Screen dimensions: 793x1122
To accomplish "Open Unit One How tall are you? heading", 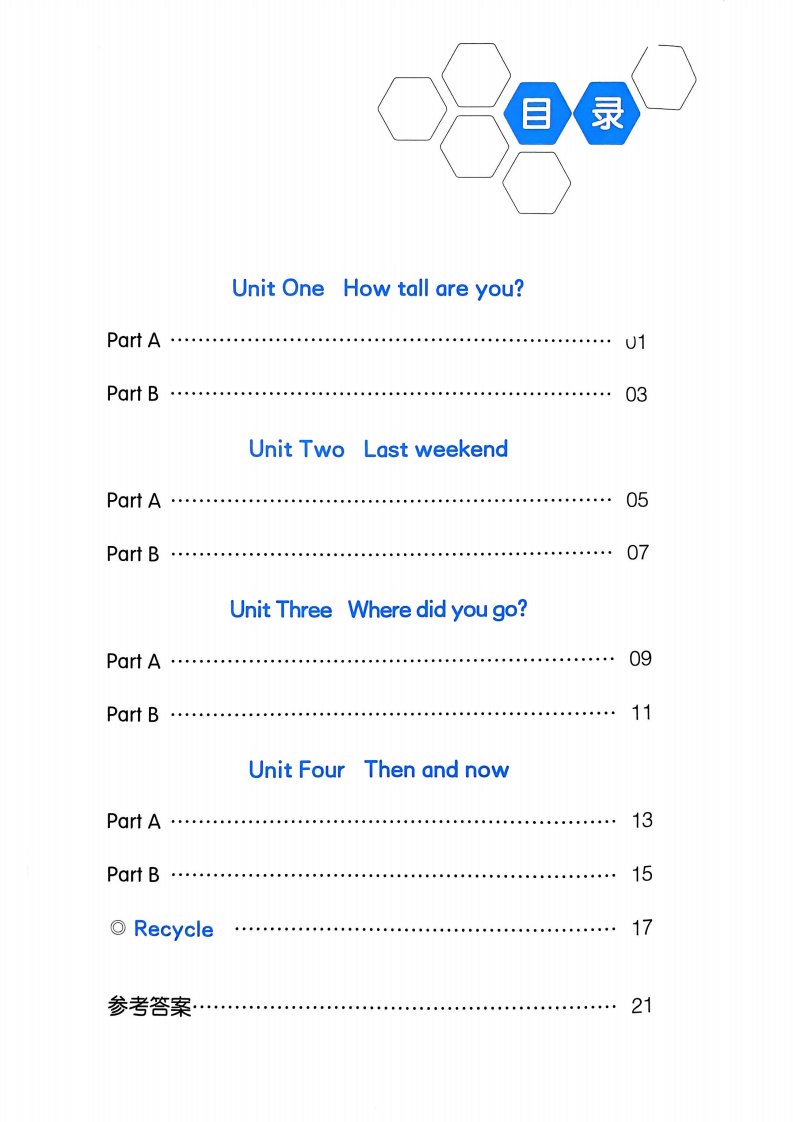I will tap(378, 288).
